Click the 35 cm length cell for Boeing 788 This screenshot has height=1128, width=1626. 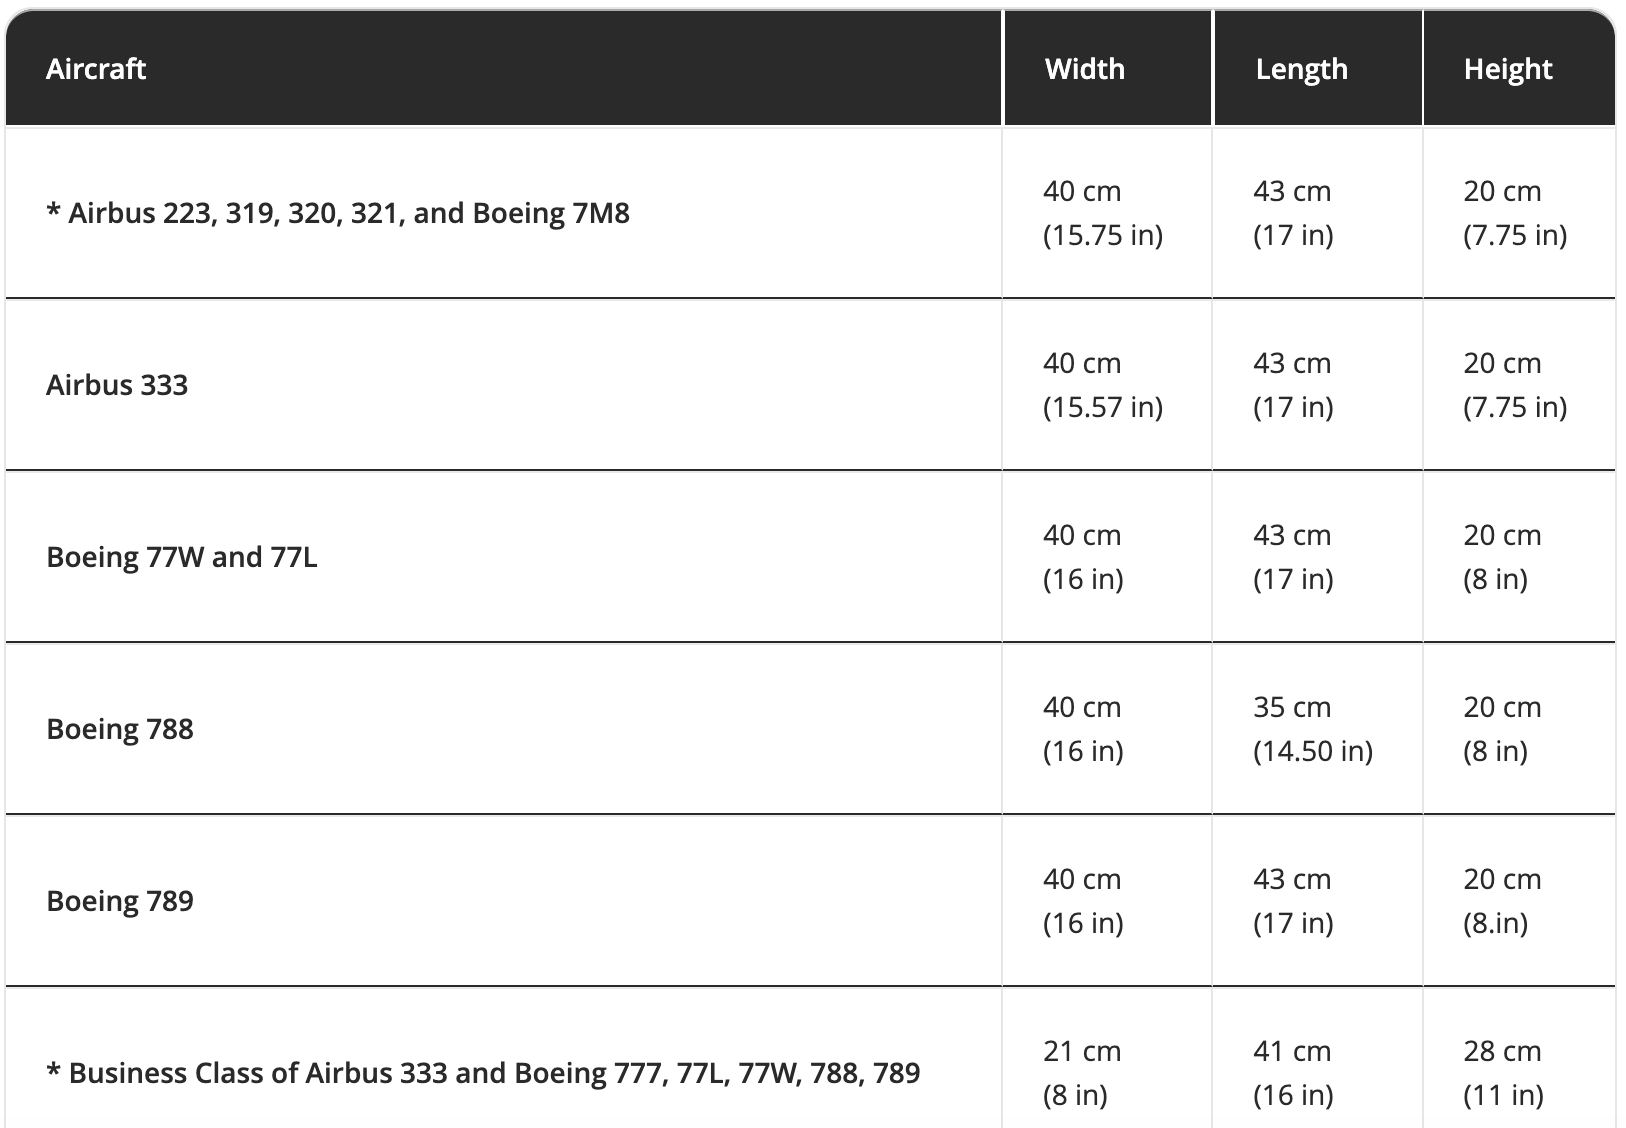[x=1292, y=708]
